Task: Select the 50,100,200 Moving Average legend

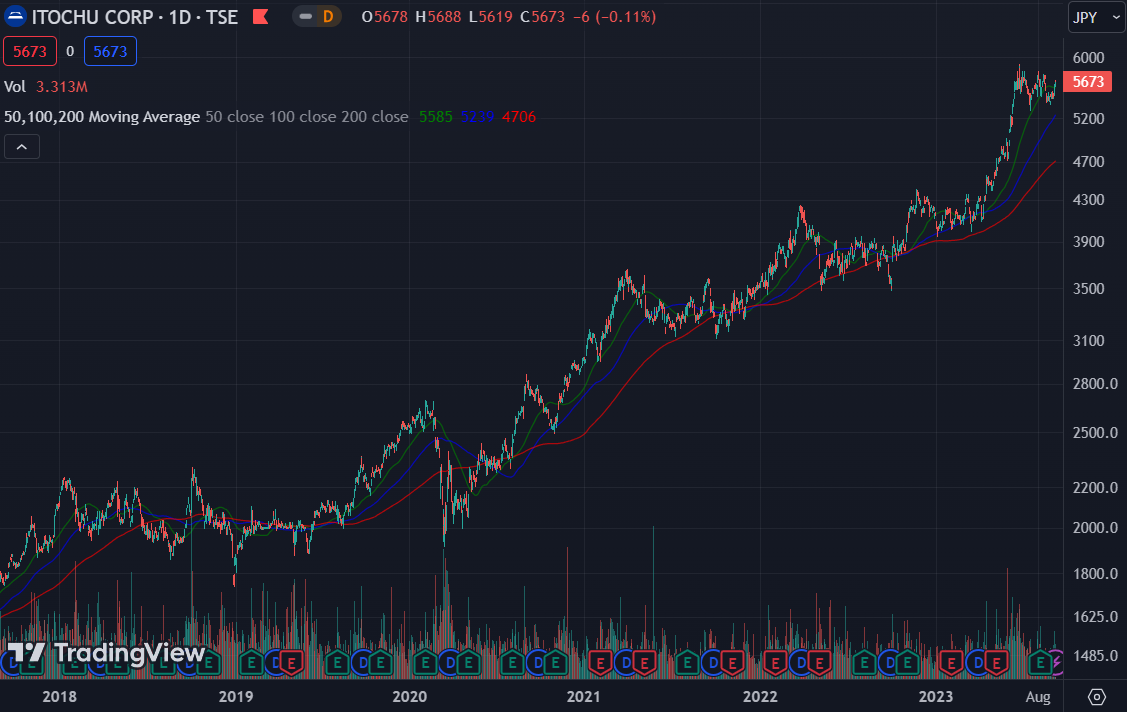Action: tap(102, 117)
